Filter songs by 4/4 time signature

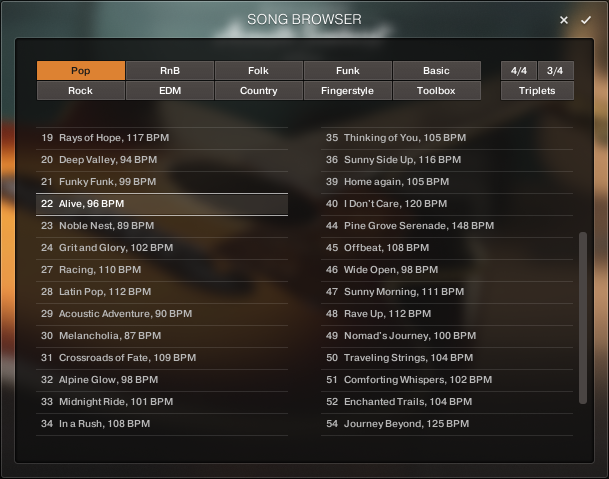click(x=519, y=70)
